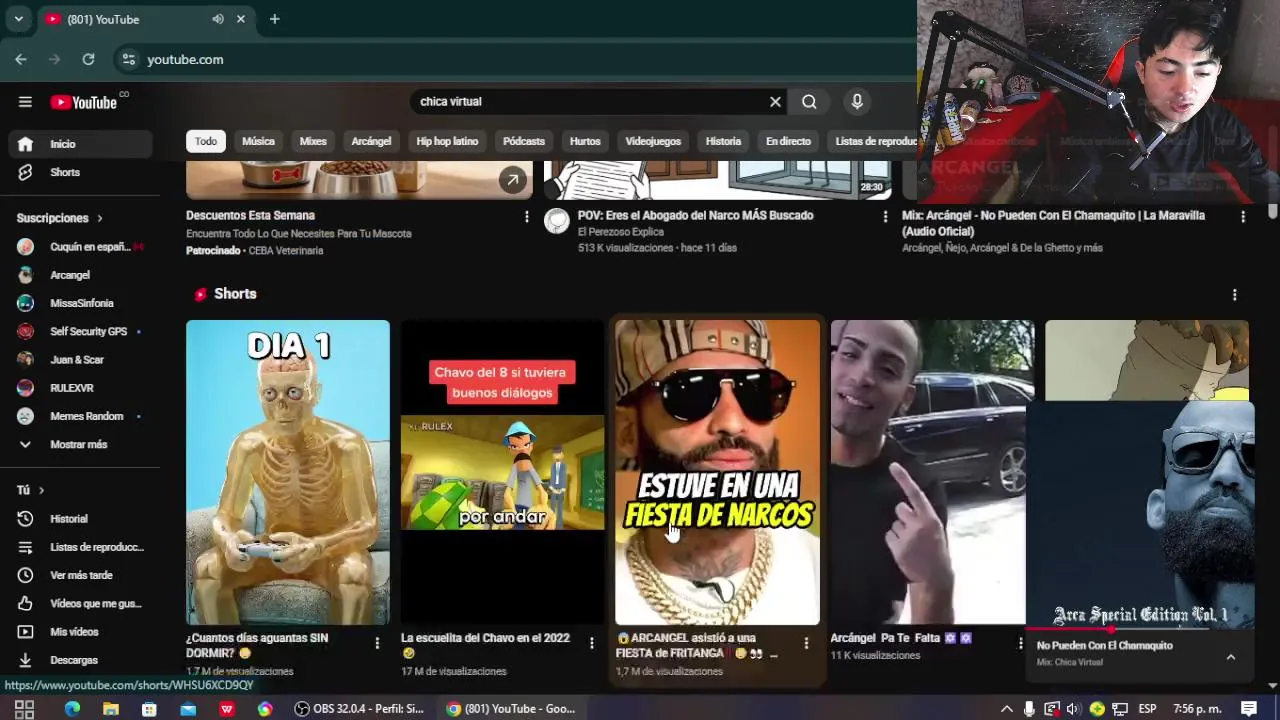Select the Arcángel filter chip
This screenshot has height=720, width=1280.
[371, 141]
